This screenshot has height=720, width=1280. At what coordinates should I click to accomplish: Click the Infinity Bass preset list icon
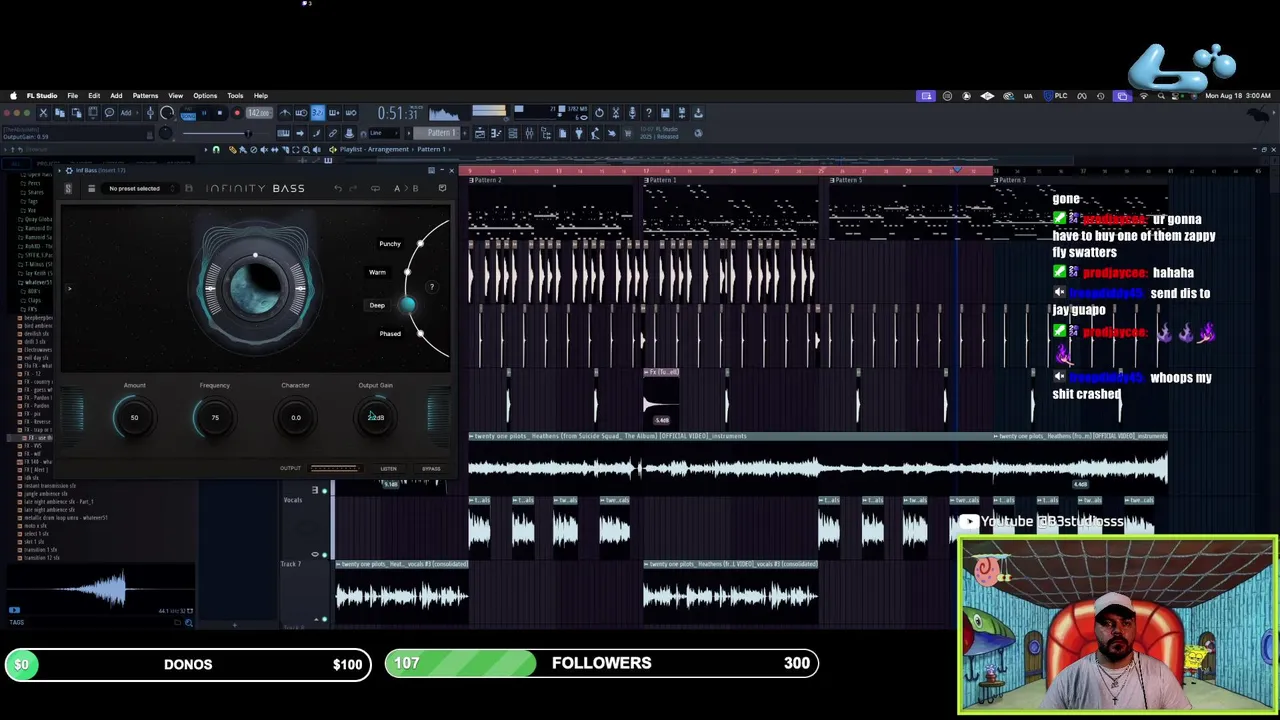pyautogui.click(x=92, y=188)
